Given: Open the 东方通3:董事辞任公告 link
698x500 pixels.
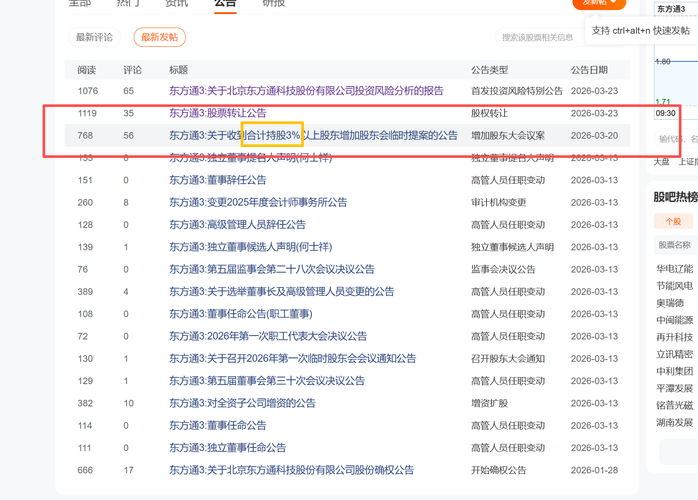Looking at the screenshot, I should click(218, 180).
